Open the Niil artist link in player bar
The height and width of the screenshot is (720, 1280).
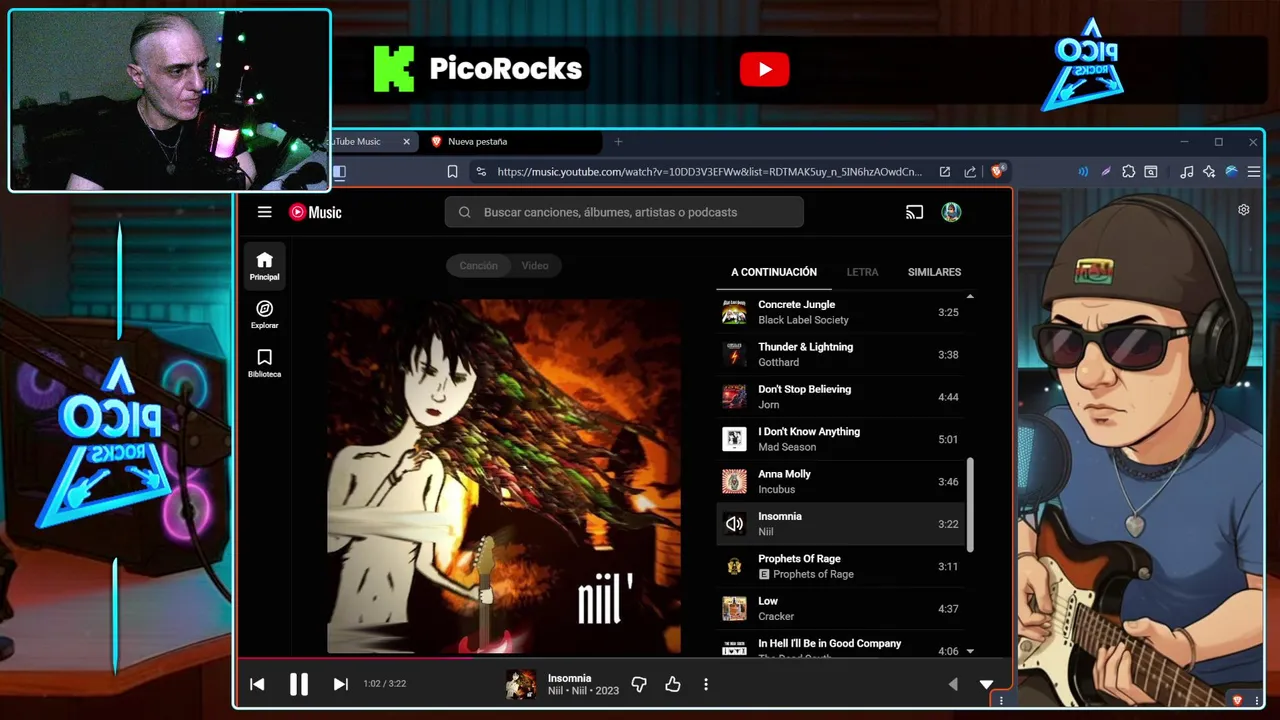pos(555,691)
